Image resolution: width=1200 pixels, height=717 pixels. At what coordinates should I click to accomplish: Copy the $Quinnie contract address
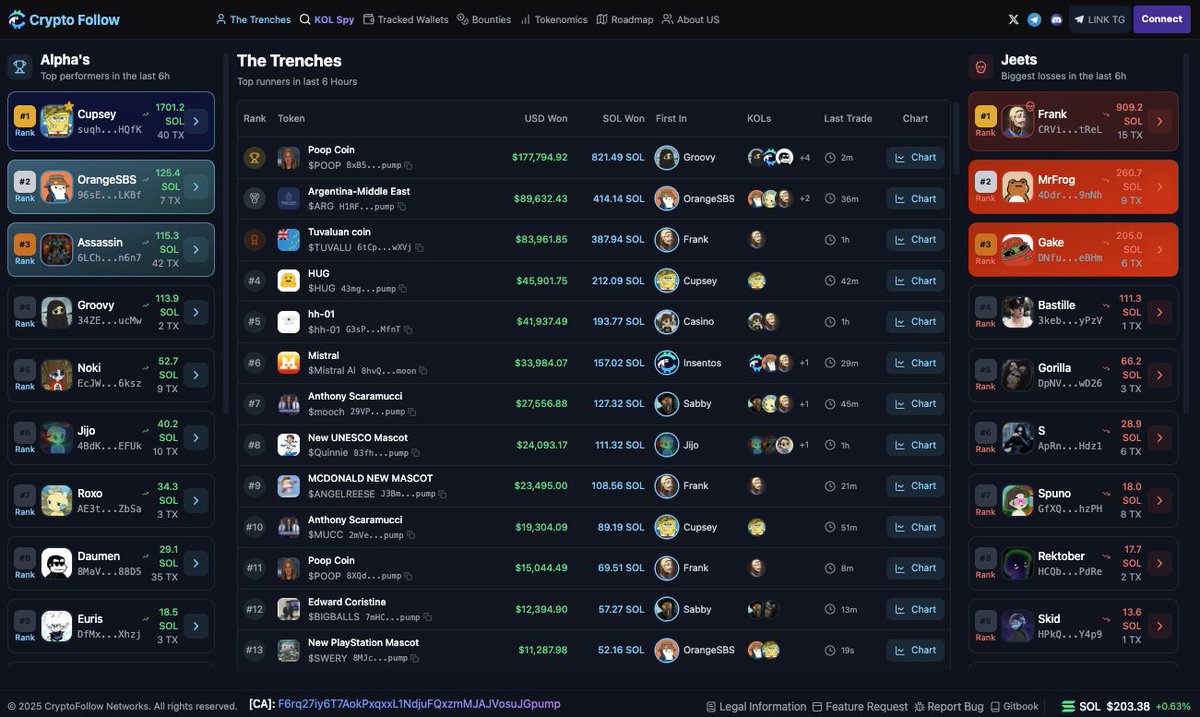point(416,453)
